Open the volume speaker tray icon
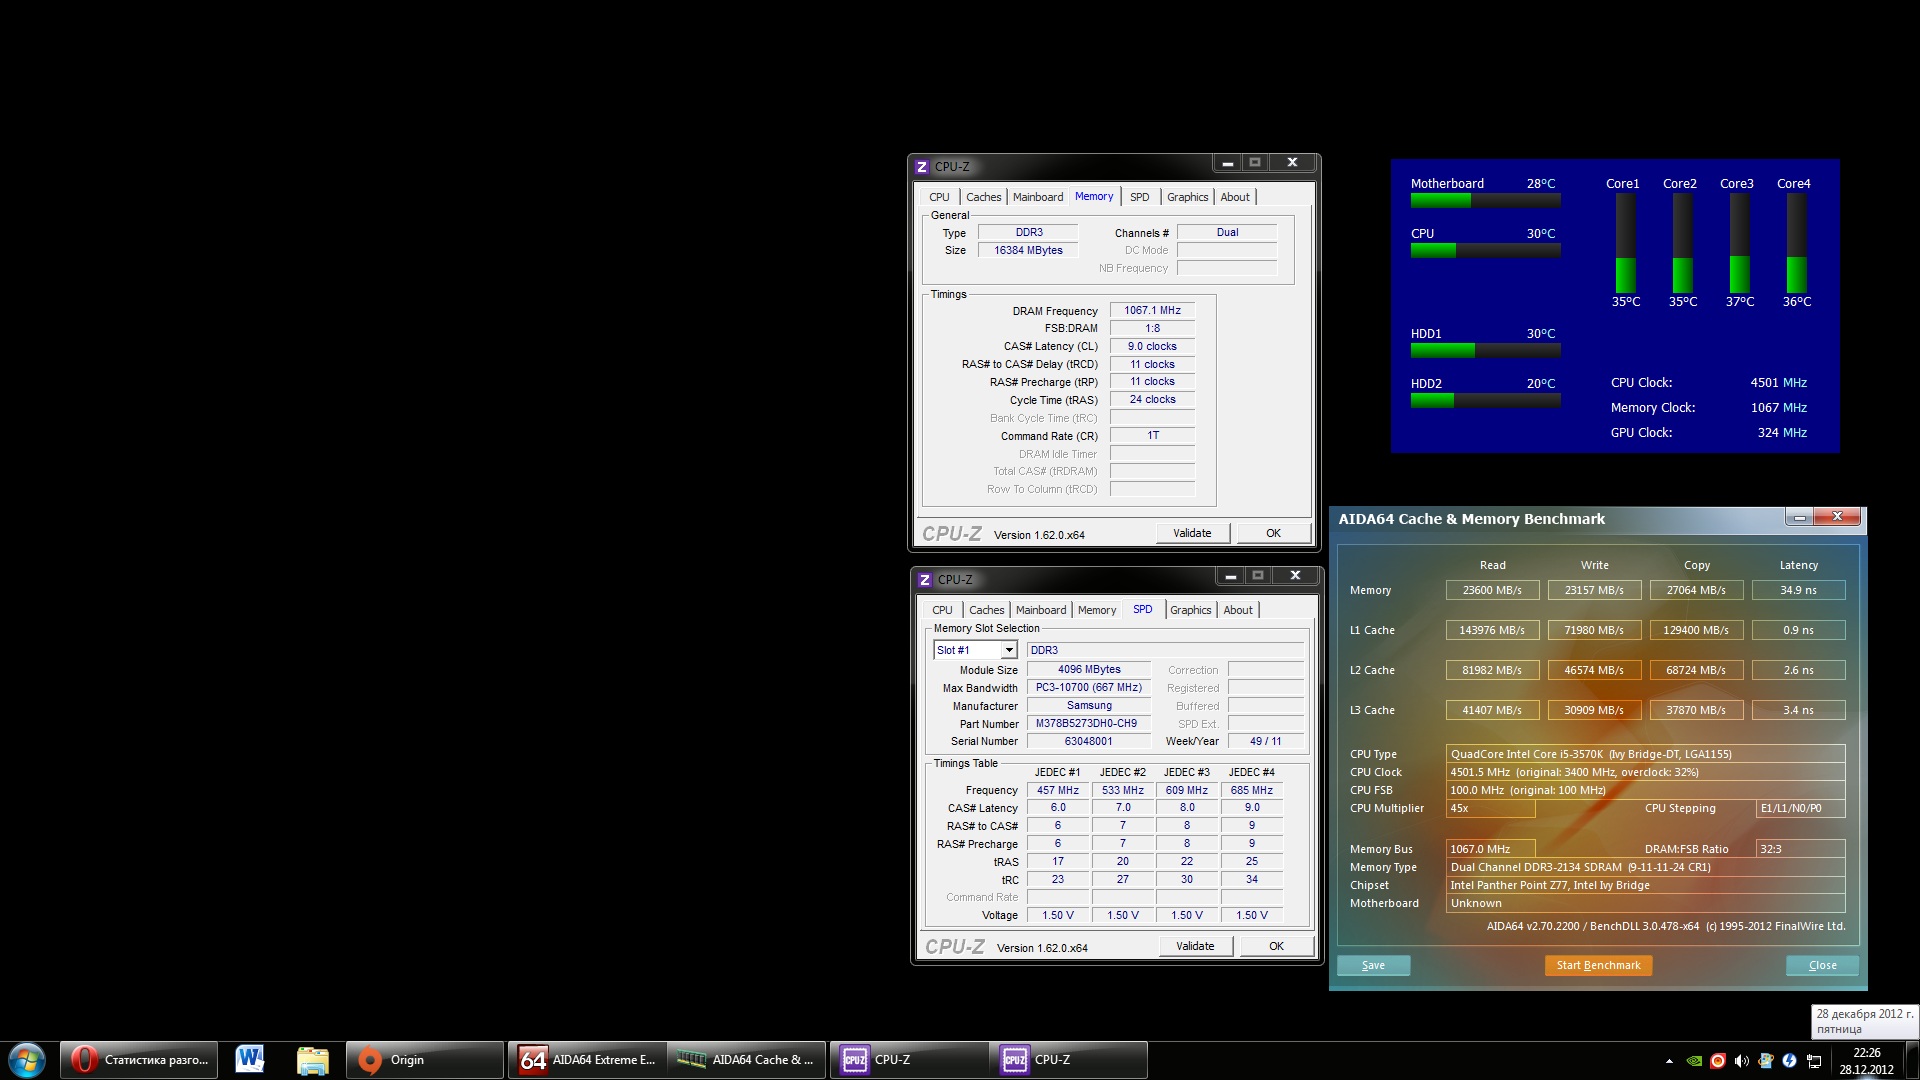 [x=1742, y=1061]
